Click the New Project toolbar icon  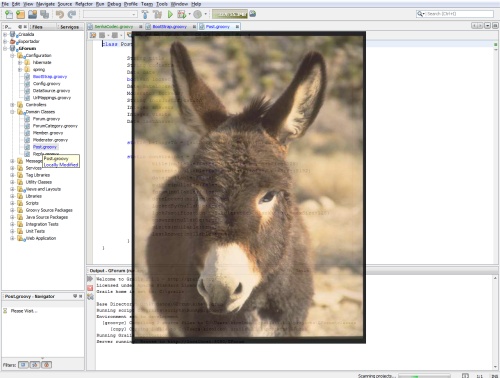[x=20, y=14]
